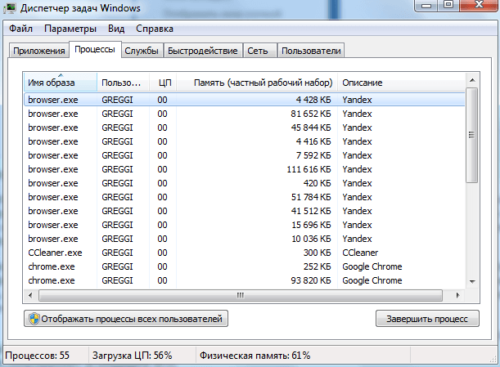Click the vertical scrollbar thumb
The height and width of the screenshot is (367, 500).
(x=472, y=135)
